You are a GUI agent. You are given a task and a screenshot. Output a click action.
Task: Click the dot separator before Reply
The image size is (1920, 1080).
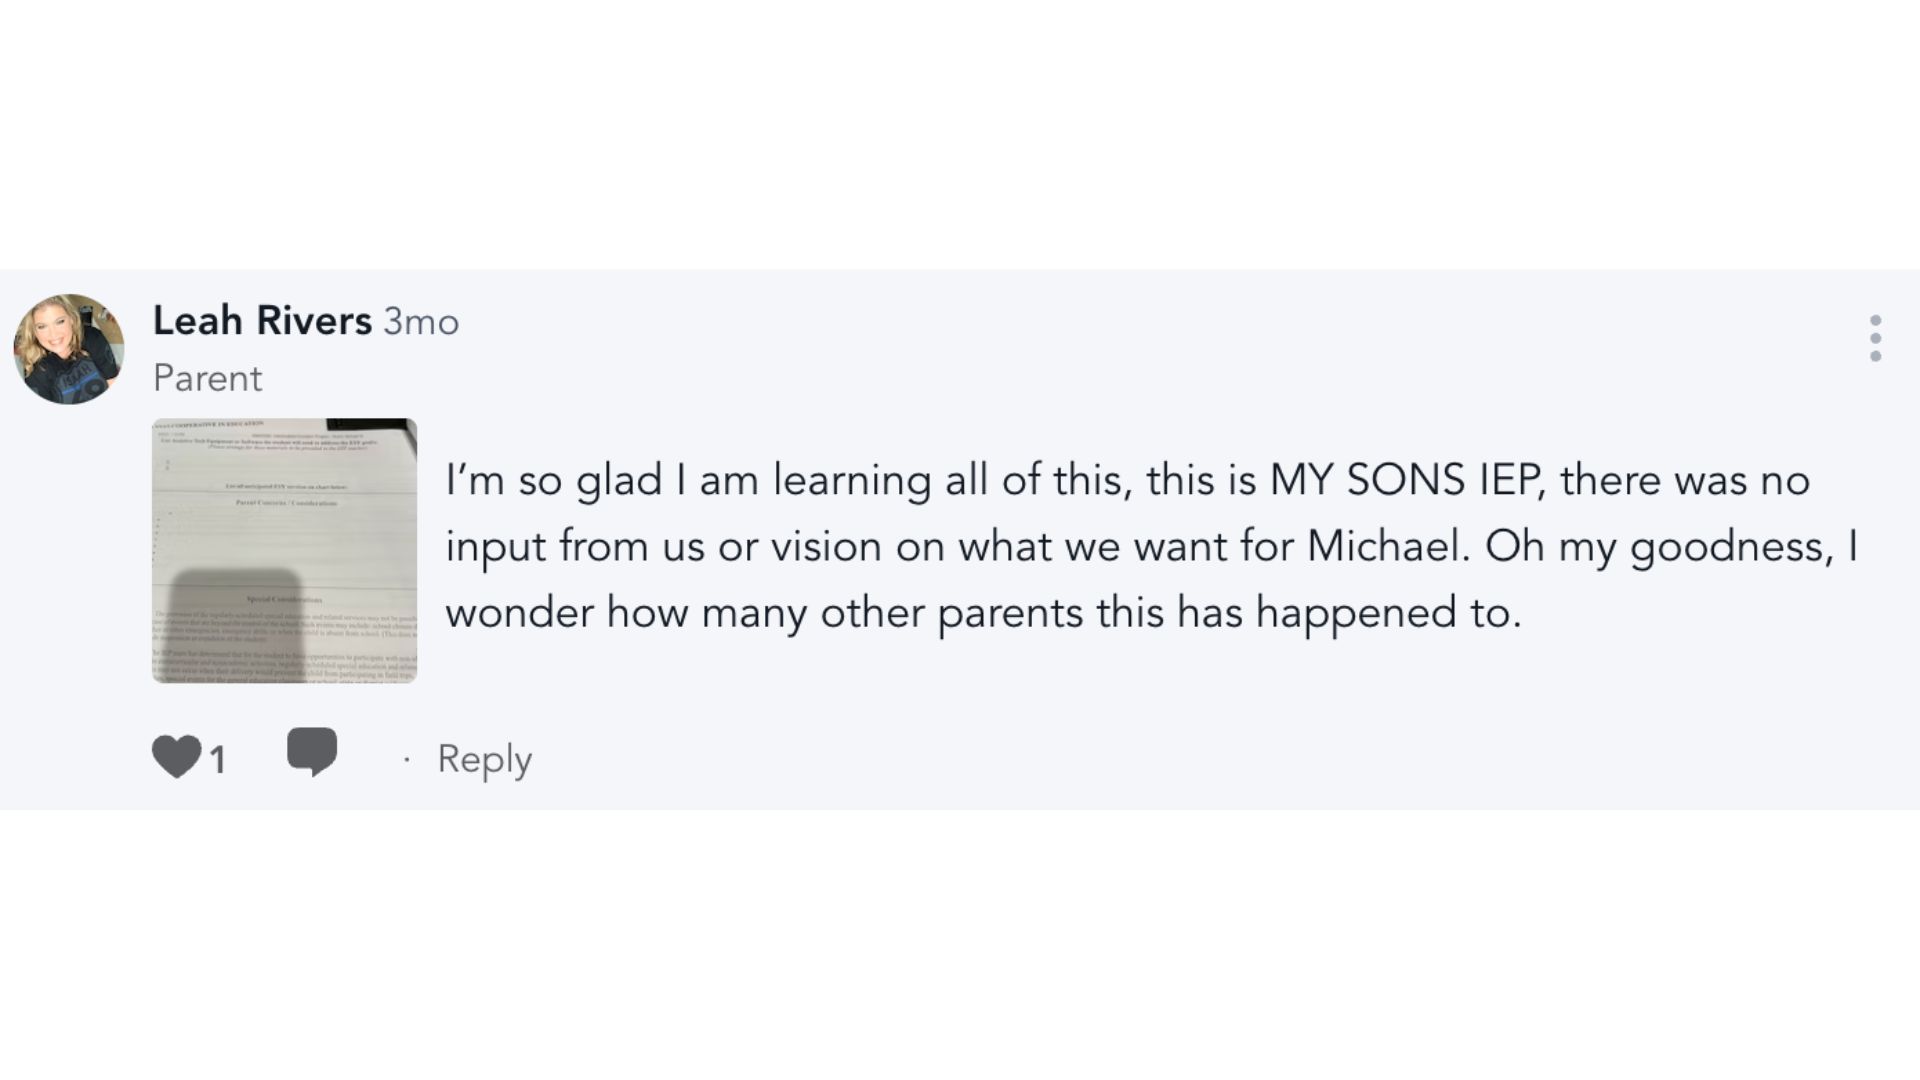[x=407, y=760]
